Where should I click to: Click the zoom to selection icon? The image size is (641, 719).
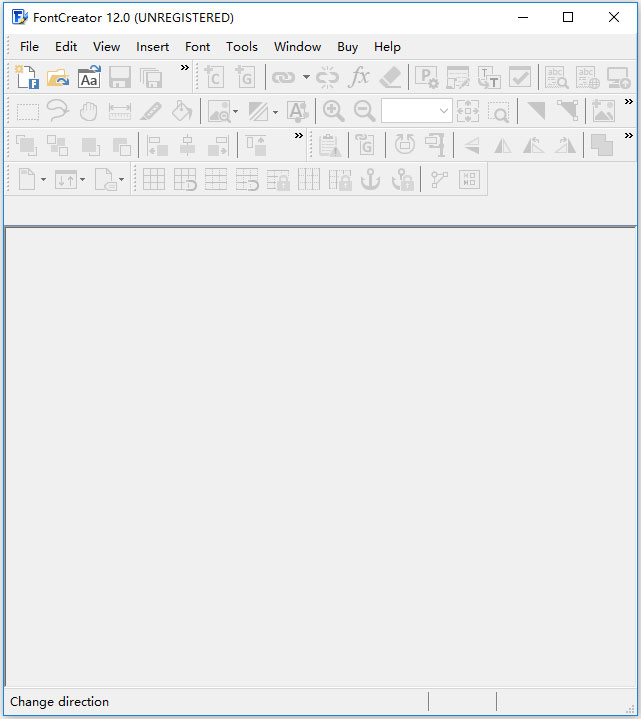pyautogui.click(x=499, y=111)
